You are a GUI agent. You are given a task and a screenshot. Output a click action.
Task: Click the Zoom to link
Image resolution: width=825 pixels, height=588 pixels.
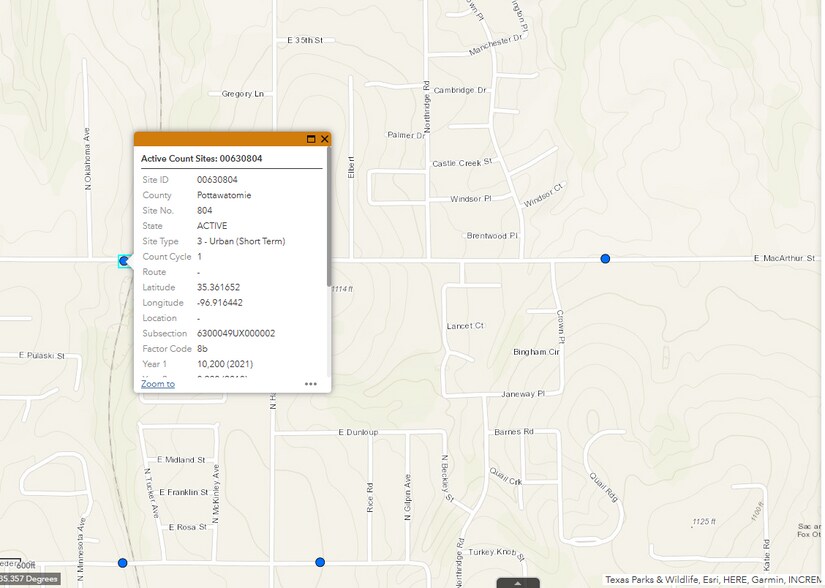[x=158, y=384]
